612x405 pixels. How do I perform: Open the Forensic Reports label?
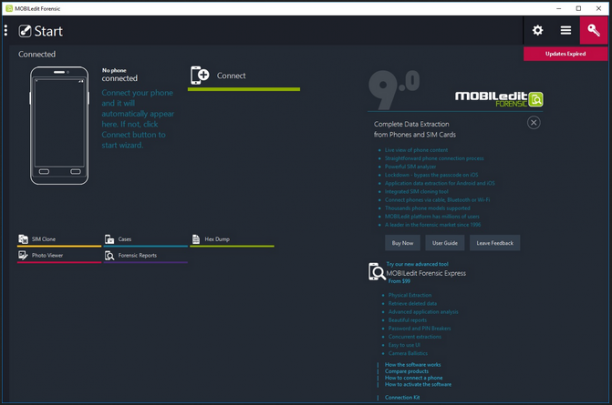coord(137,256)
